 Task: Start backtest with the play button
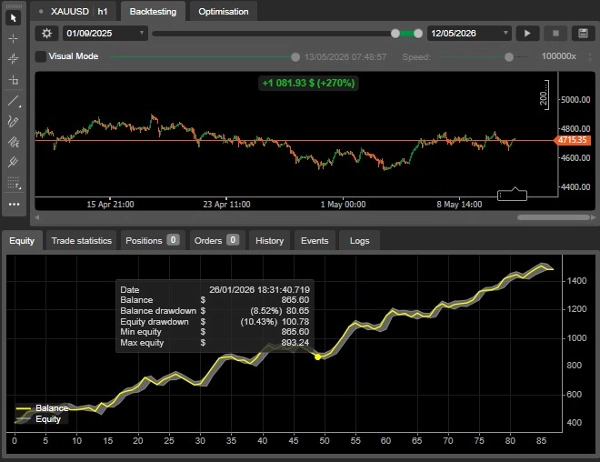pos(527,33)
